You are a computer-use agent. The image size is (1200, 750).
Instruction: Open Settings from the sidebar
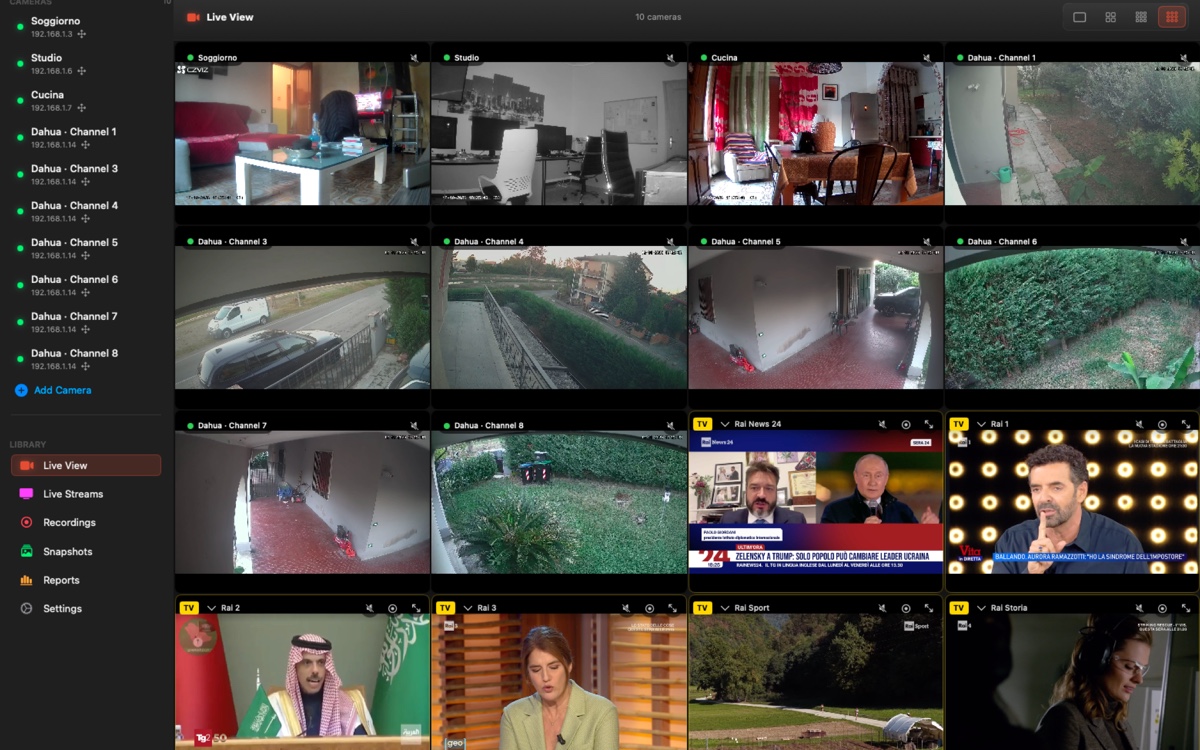[86, 609]
